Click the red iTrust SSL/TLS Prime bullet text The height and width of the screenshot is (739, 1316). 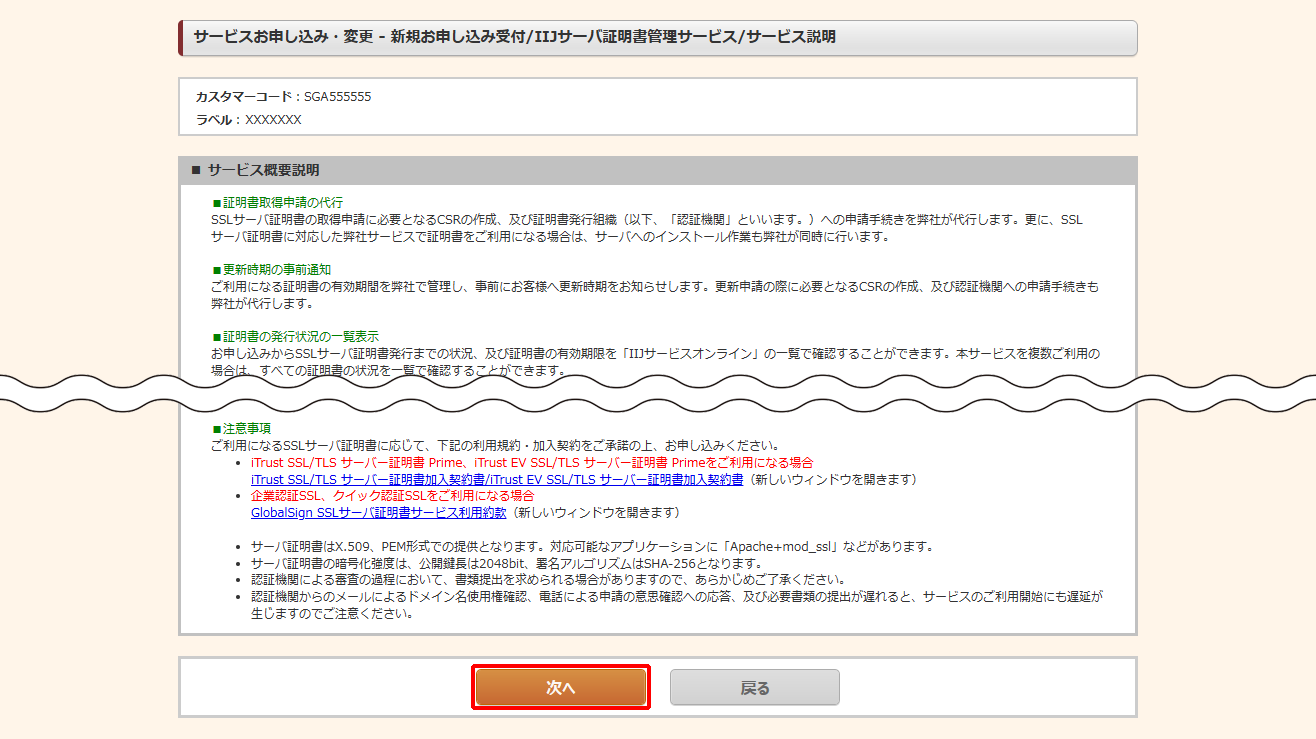pos(531,463)
